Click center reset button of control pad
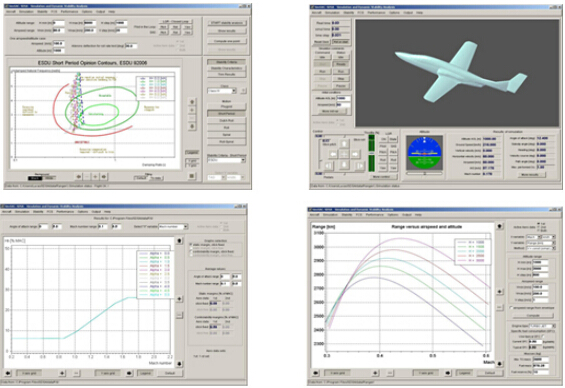This screenshot has height=388, width=565. coord(344,154)
